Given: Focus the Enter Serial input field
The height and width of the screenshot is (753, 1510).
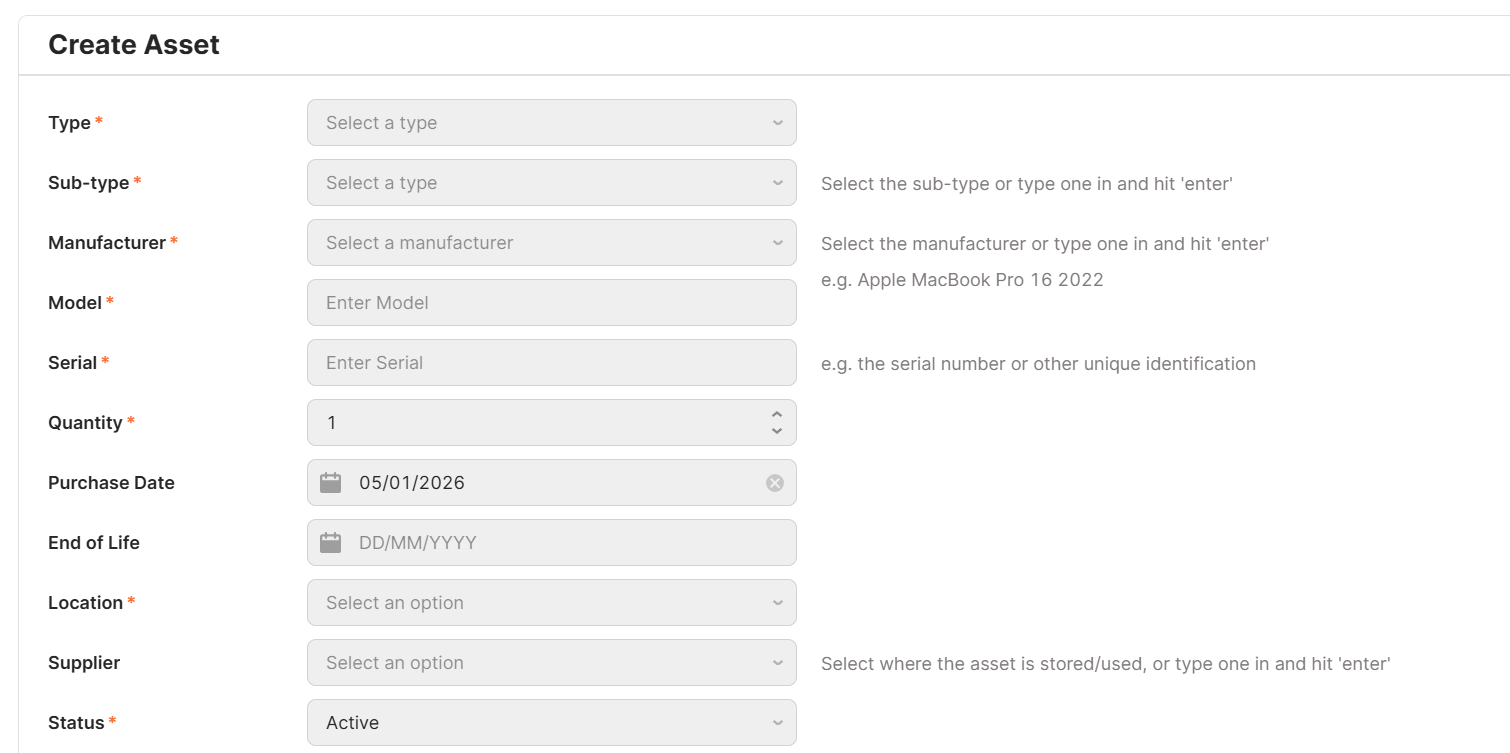Looking at the screenshot, I should (x=551, y=363).
